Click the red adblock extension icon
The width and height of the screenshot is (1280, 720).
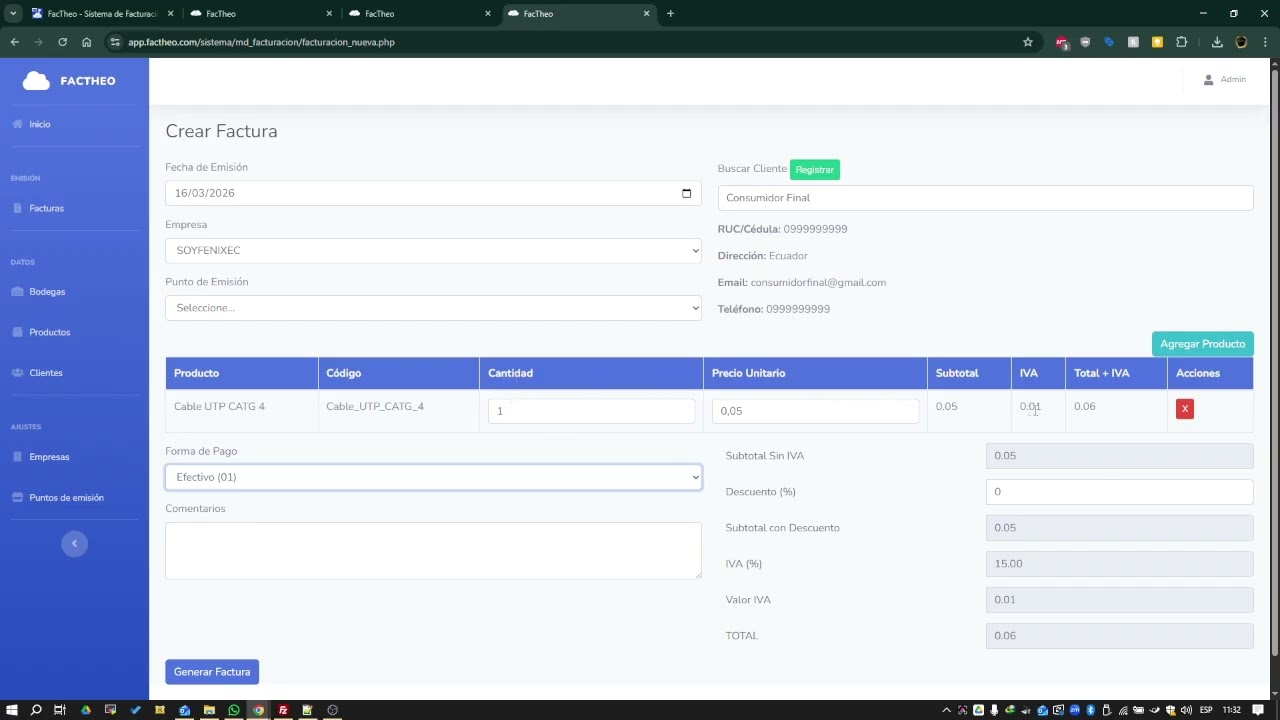1062,42
